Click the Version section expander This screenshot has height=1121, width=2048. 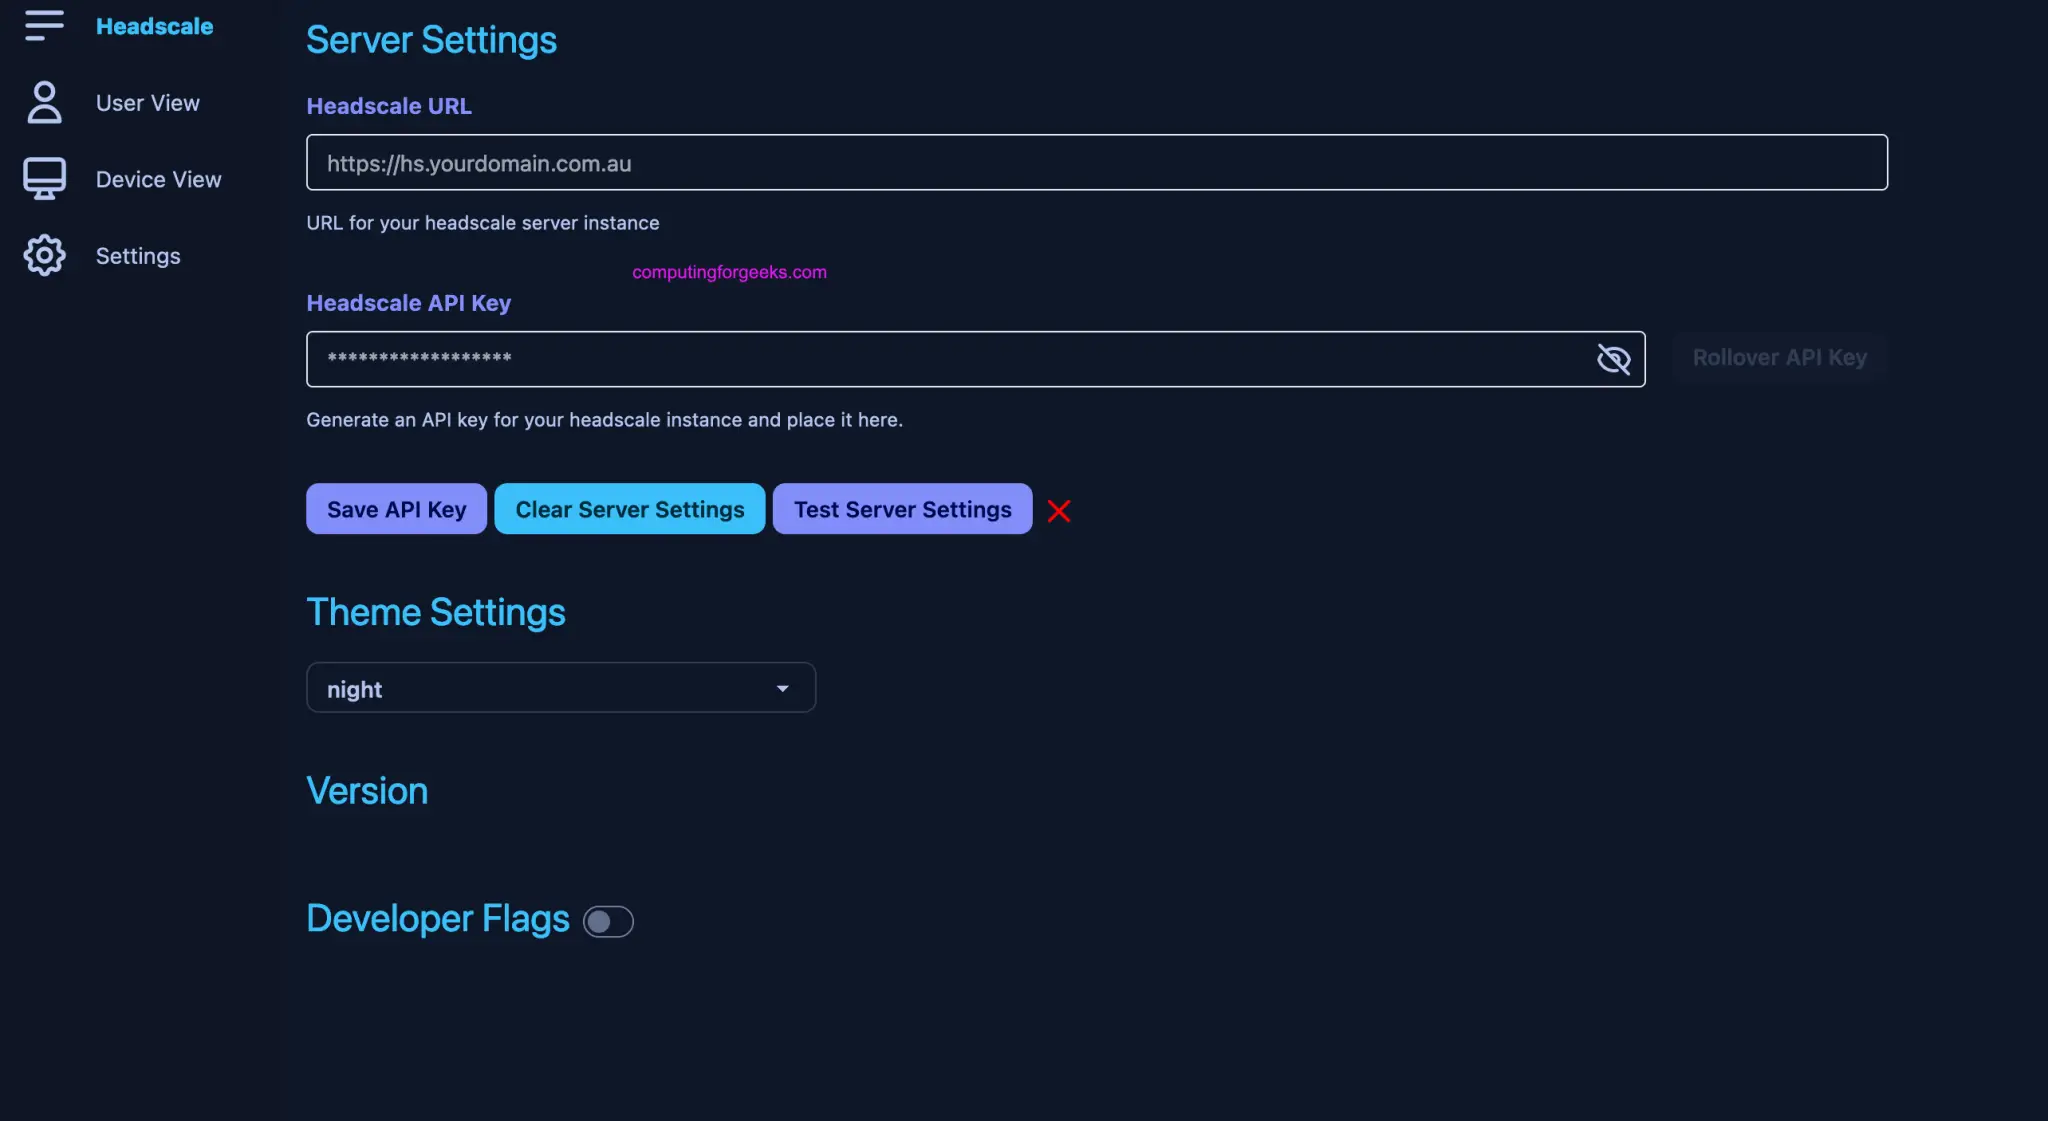[366, 791]
